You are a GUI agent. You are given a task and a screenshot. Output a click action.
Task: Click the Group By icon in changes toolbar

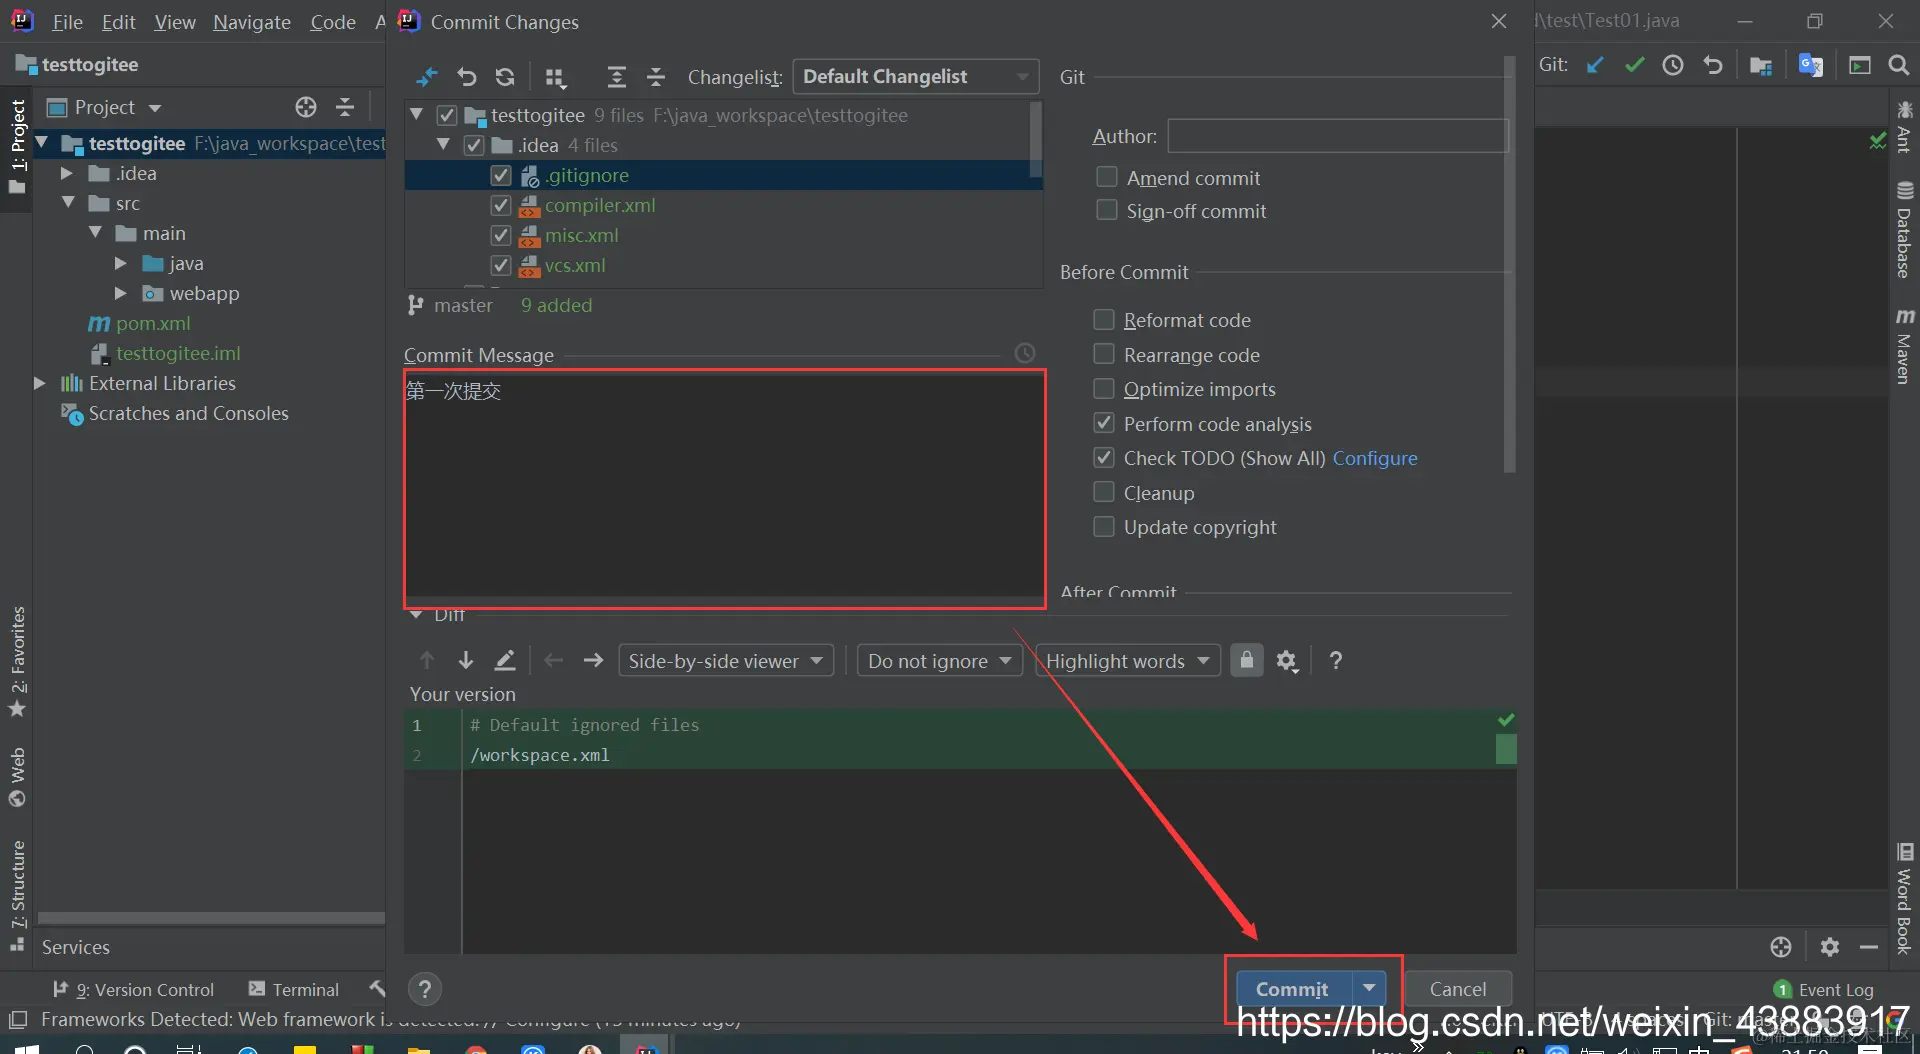point(555,77)
